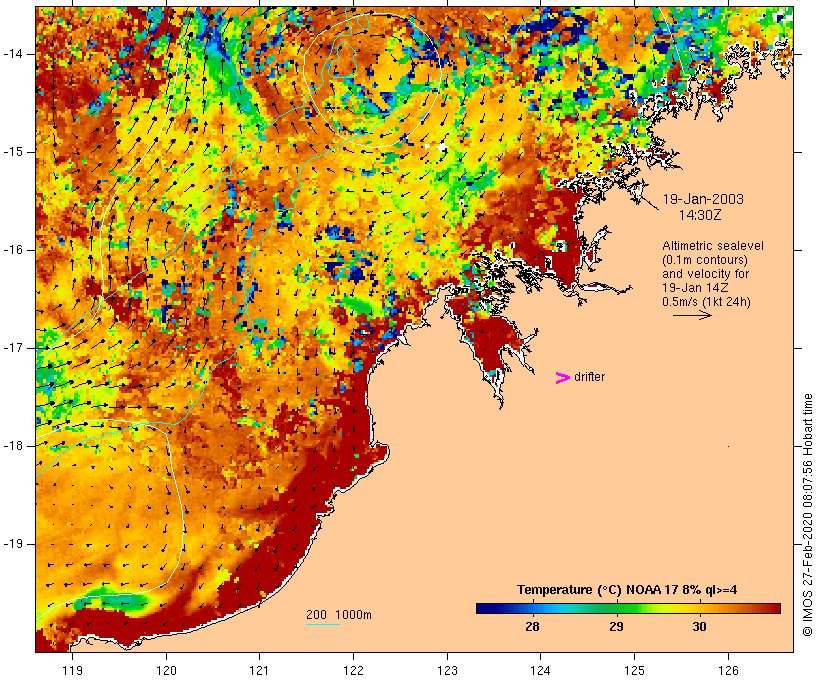
Task: Click the 'Altimetric sealevel' legend text
Action: (706, 246)
